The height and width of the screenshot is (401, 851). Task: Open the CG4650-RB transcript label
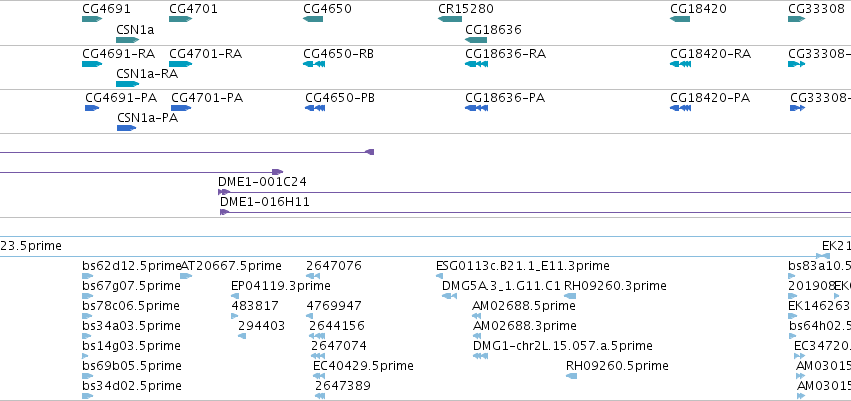click(x=339, y=54)
